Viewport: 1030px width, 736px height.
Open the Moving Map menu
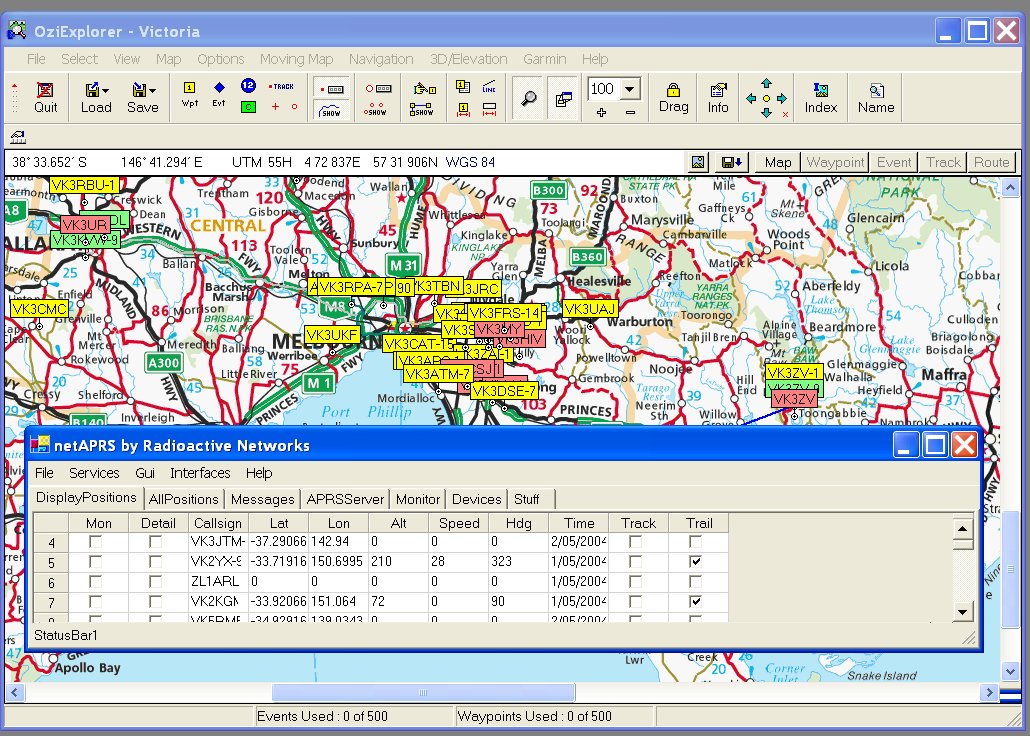click(296, 59)
